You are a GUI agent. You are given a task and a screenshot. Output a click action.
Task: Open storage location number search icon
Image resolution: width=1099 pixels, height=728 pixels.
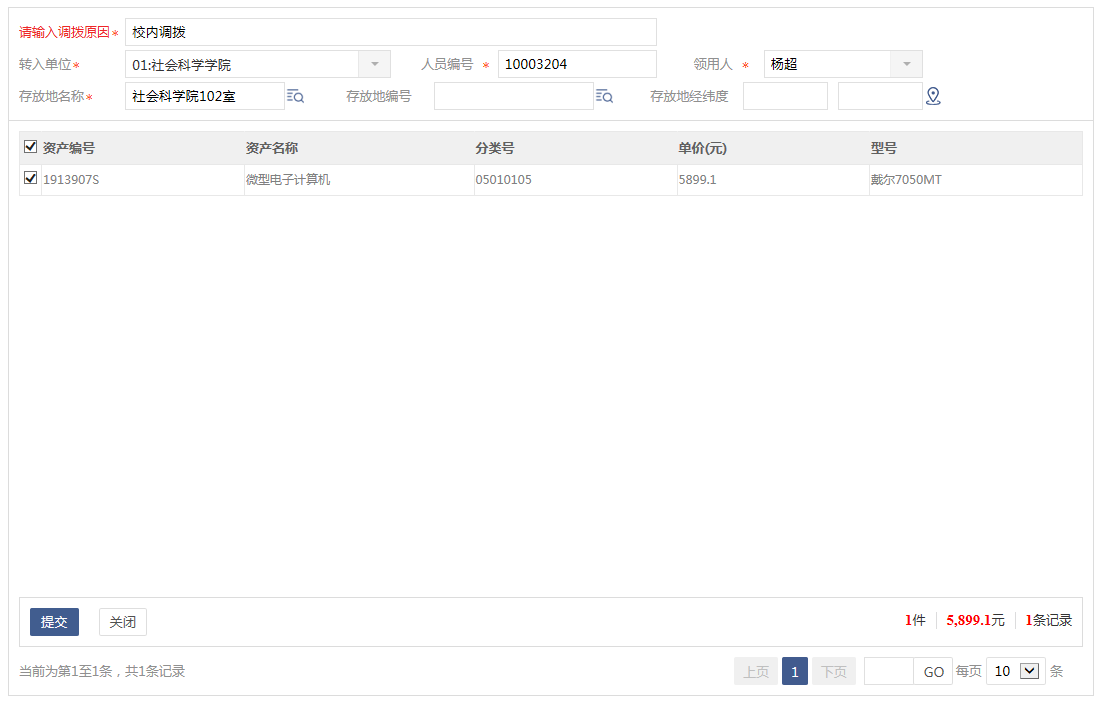[604, 96]
